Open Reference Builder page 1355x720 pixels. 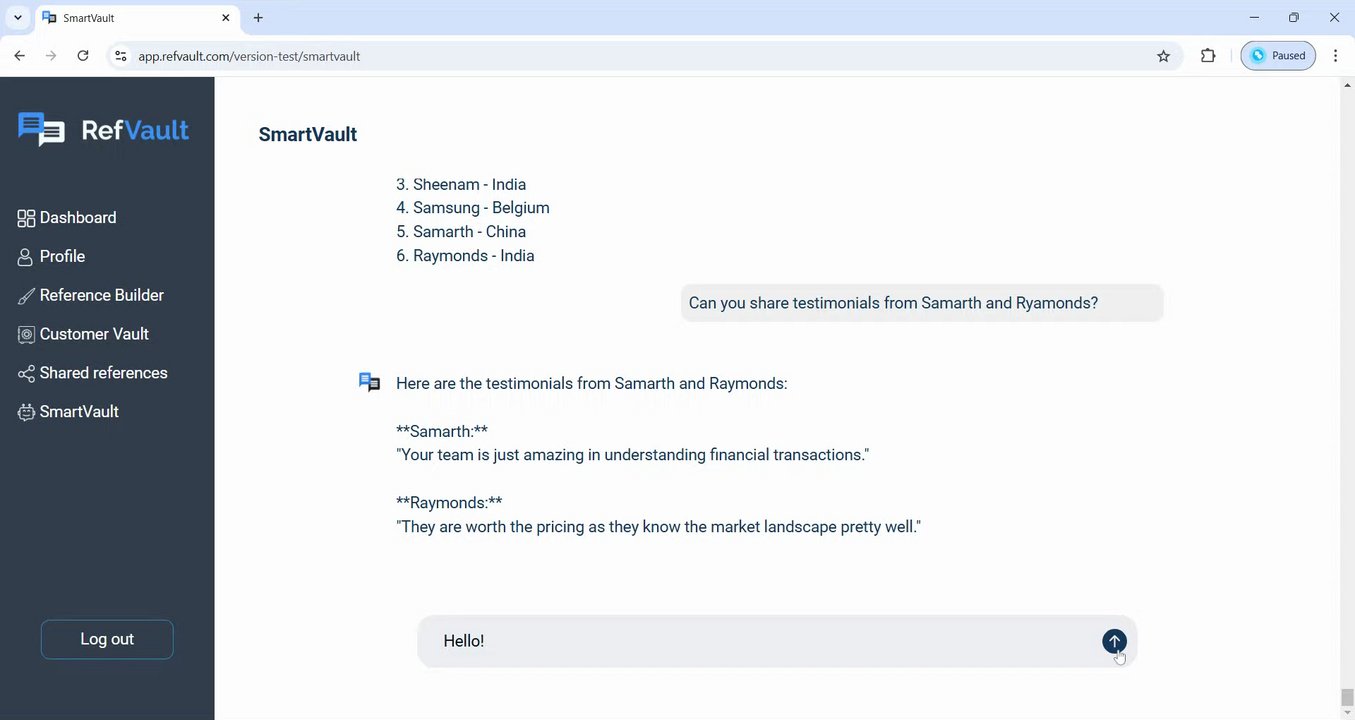click(x=90, y=296)
